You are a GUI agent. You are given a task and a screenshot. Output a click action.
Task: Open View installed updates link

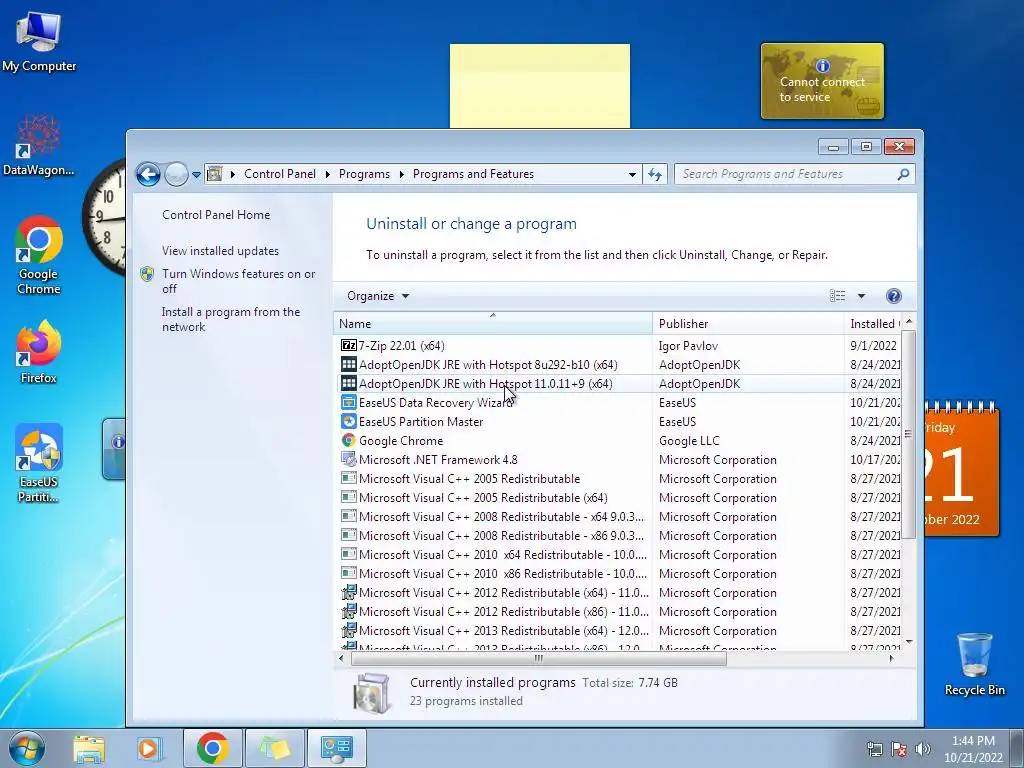pyautogui.click(x=220, y=251)
